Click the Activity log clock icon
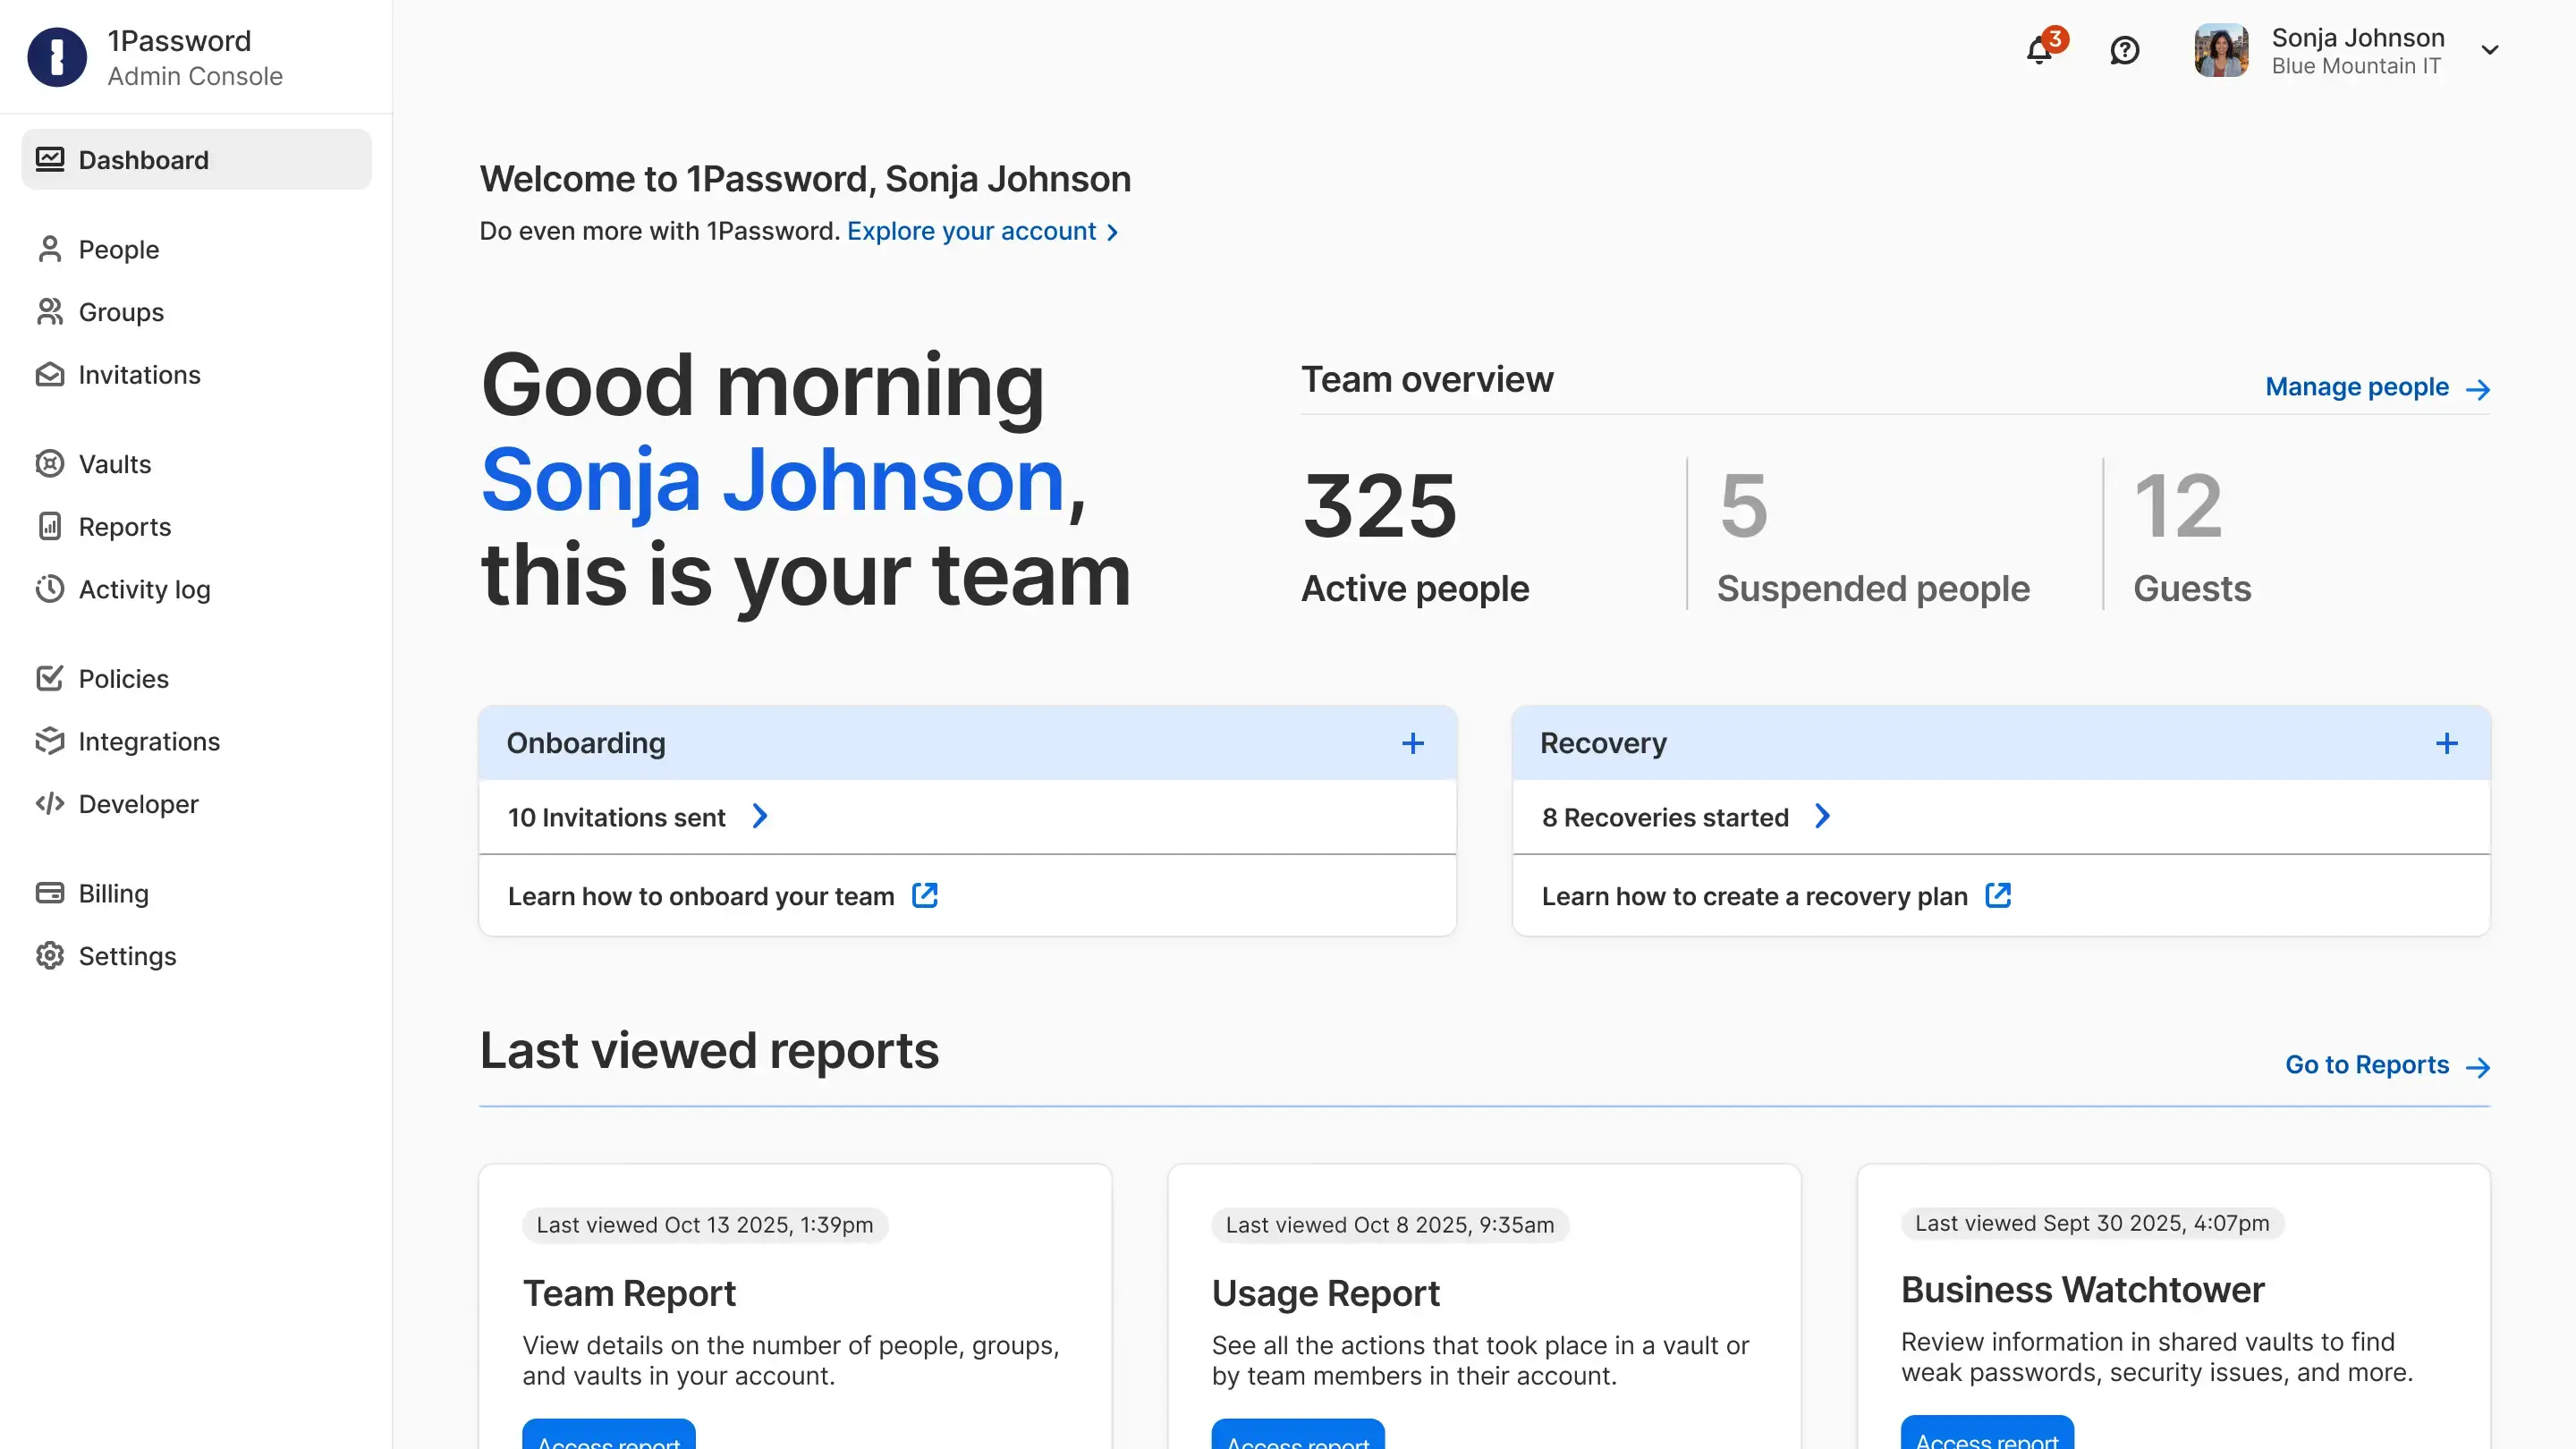The image size is (2576, 1449). 50,589
